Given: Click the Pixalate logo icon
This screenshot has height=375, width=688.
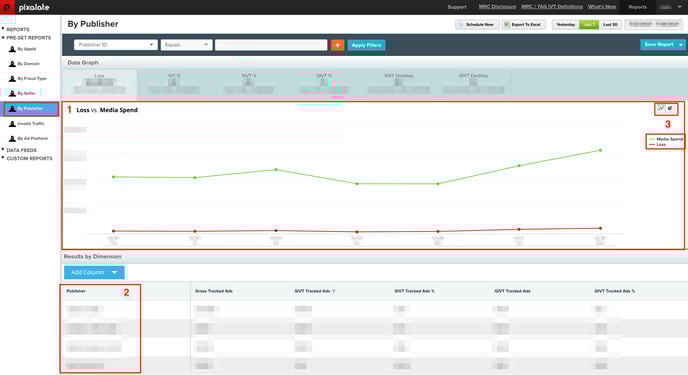Looking at the screenshot, I should coord(7,7).
